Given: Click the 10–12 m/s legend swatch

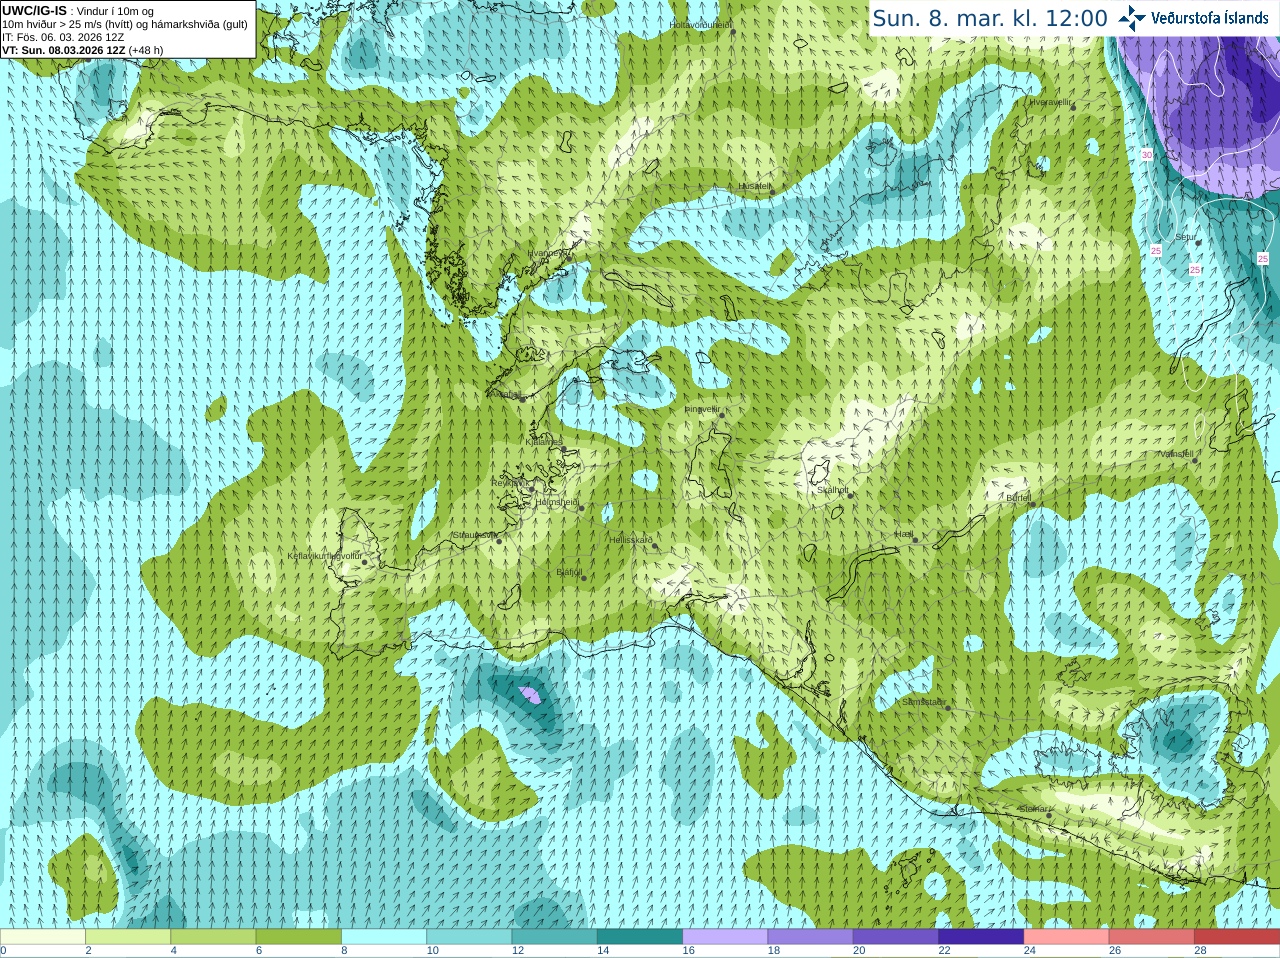Looking at the screenshot, I should pyautogui.click(x=469, y=937).
